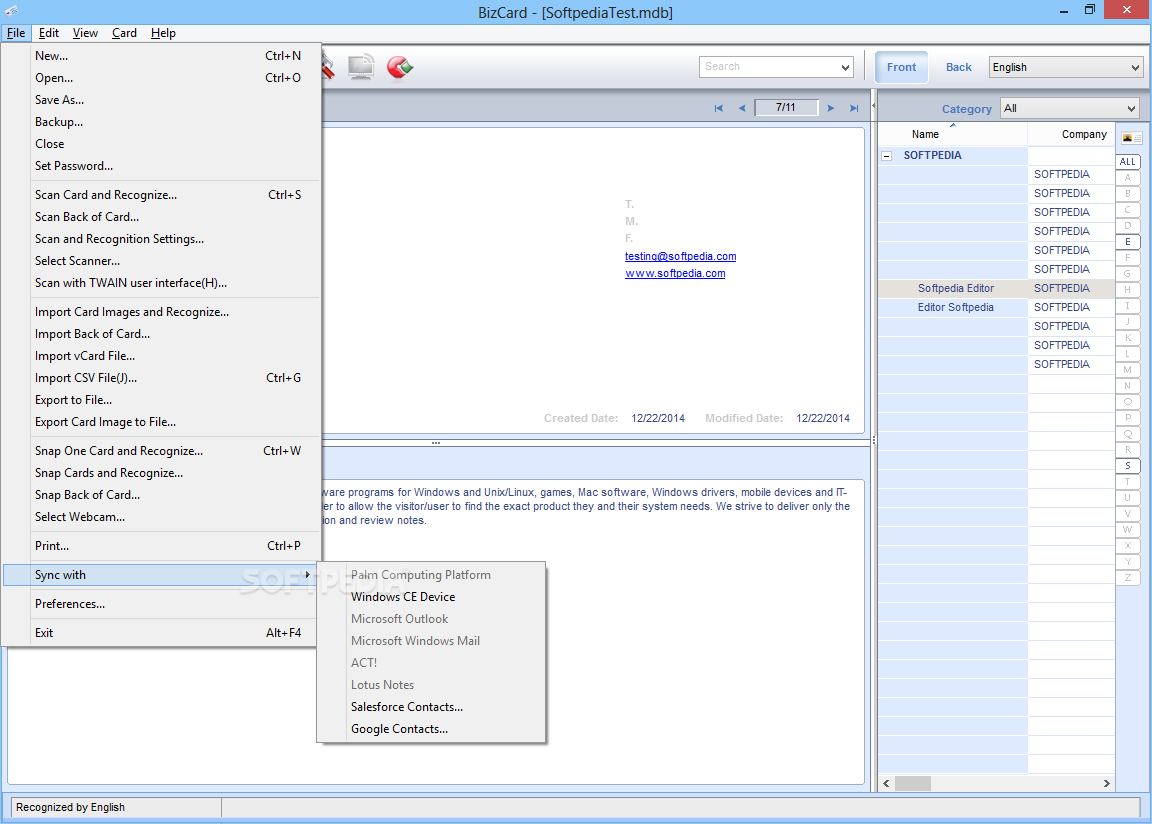Open the Search dropdown arrow

pos(846,67)
